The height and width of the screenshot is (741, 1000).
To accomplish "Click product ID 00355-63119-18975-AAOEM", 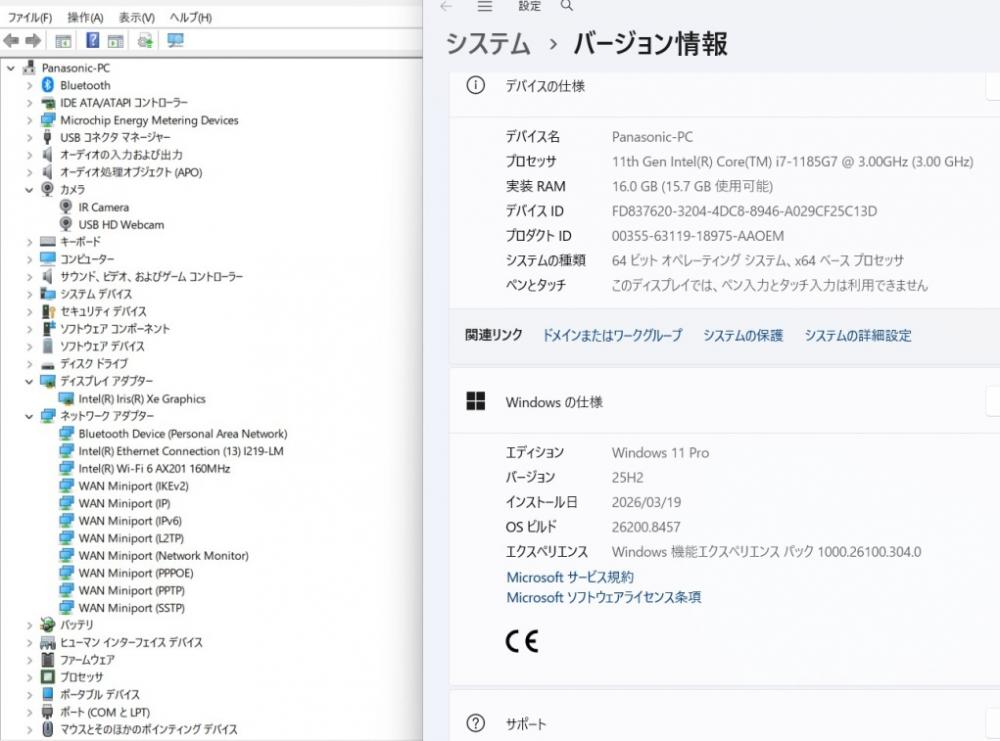I will tap(698, 236).
